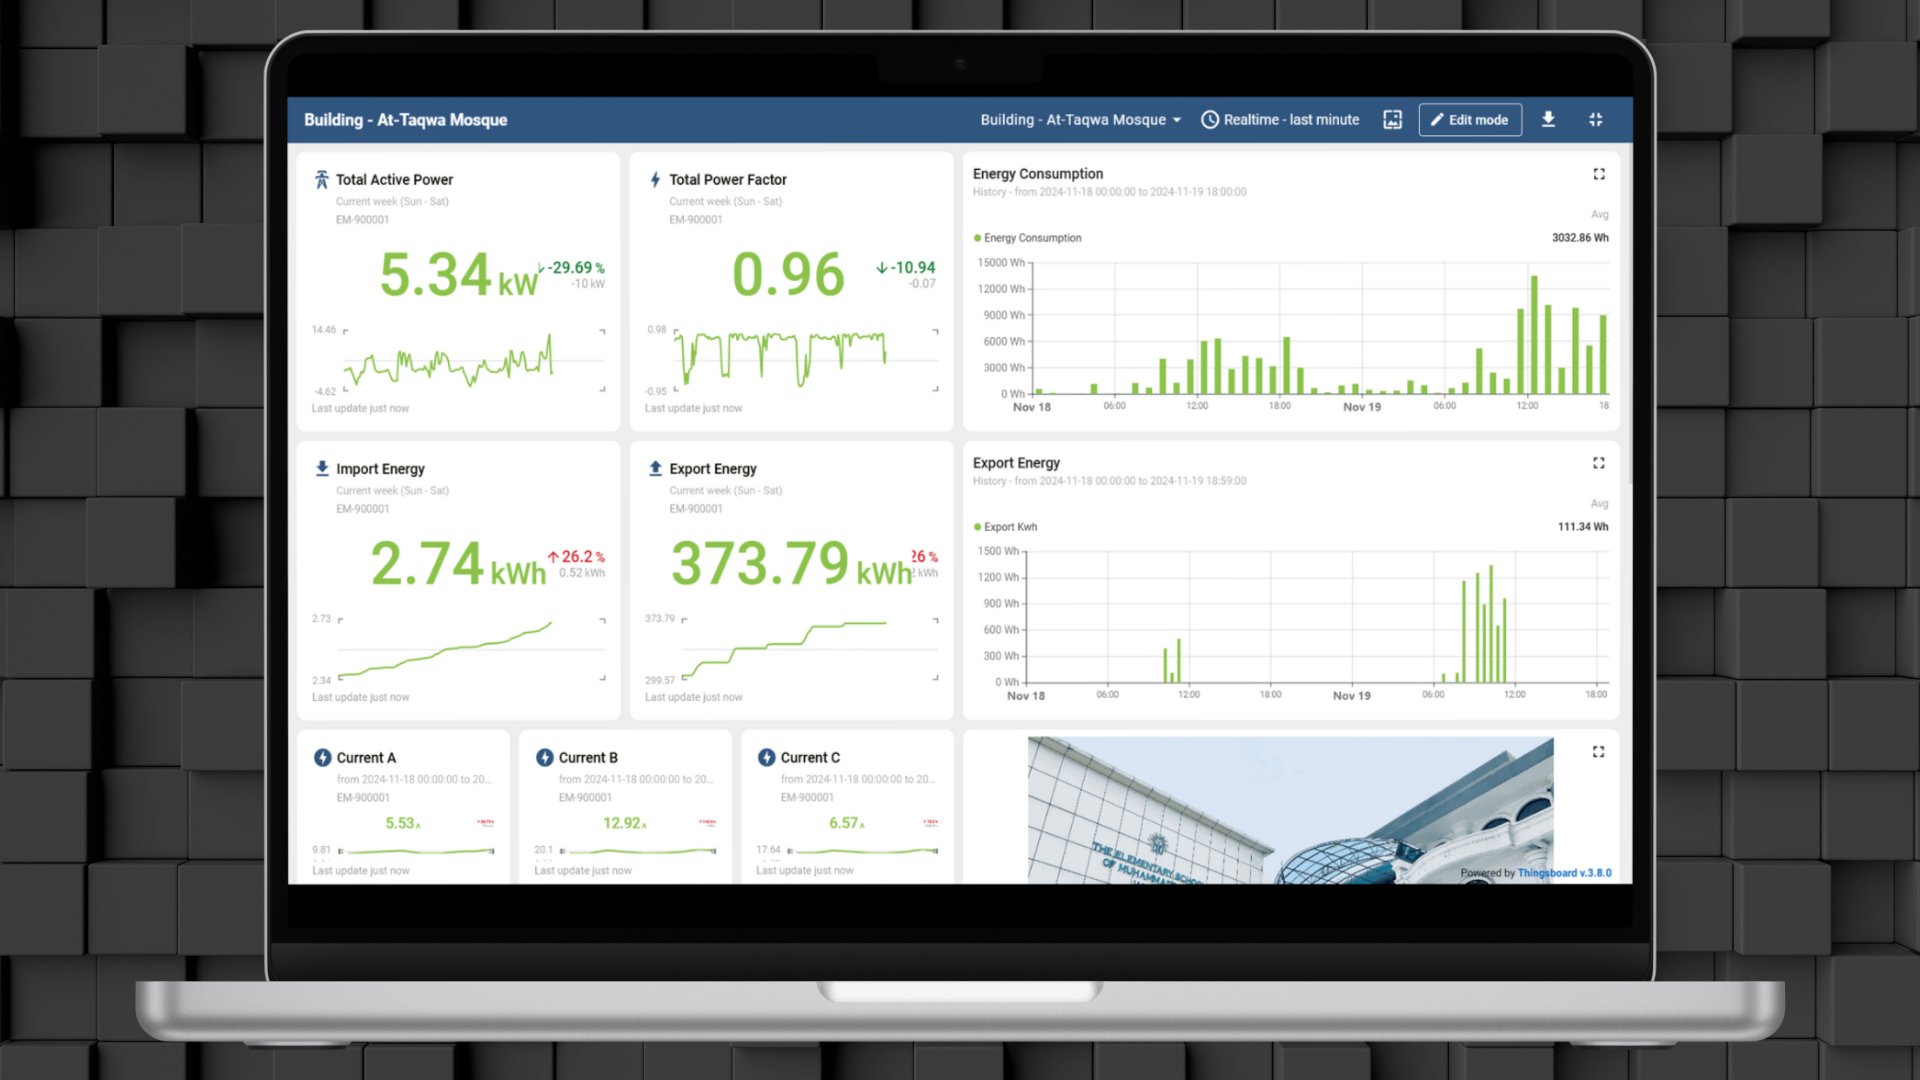The image size is (1920, 1080).
Task: Click the 0.96 power factor value
Action: pos(788,275)
